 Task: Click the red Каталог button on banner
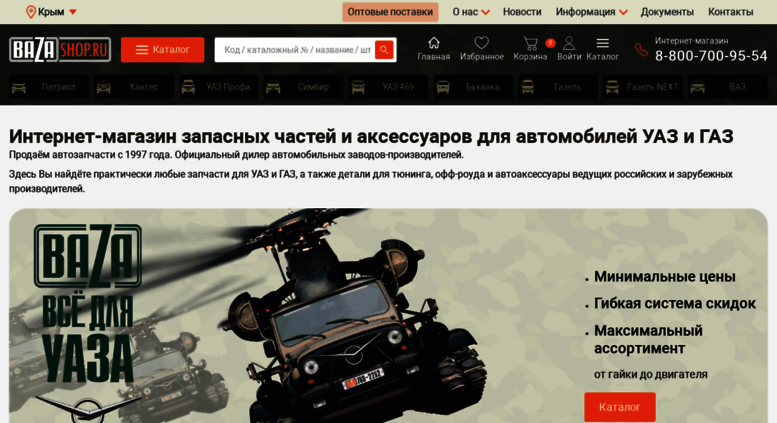click(x=620, y=407)
